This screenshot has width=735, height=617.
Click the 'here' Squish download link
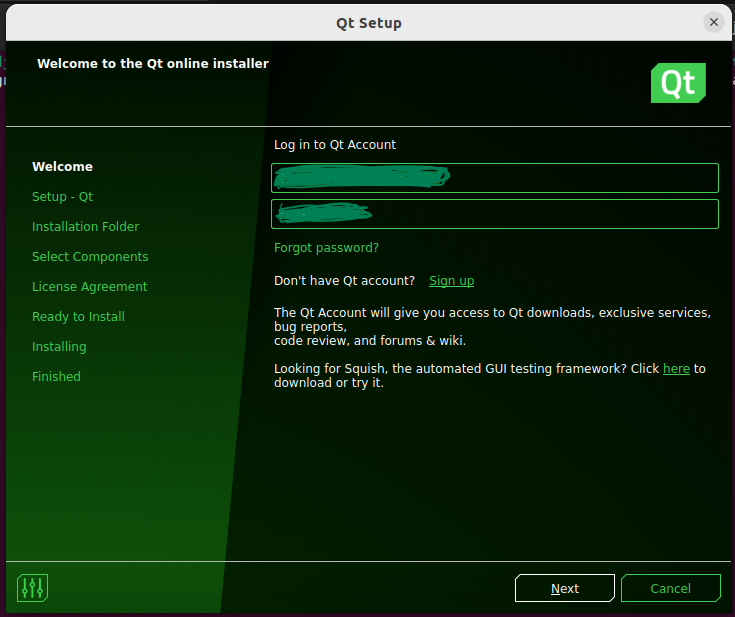(x=676, y=369)
